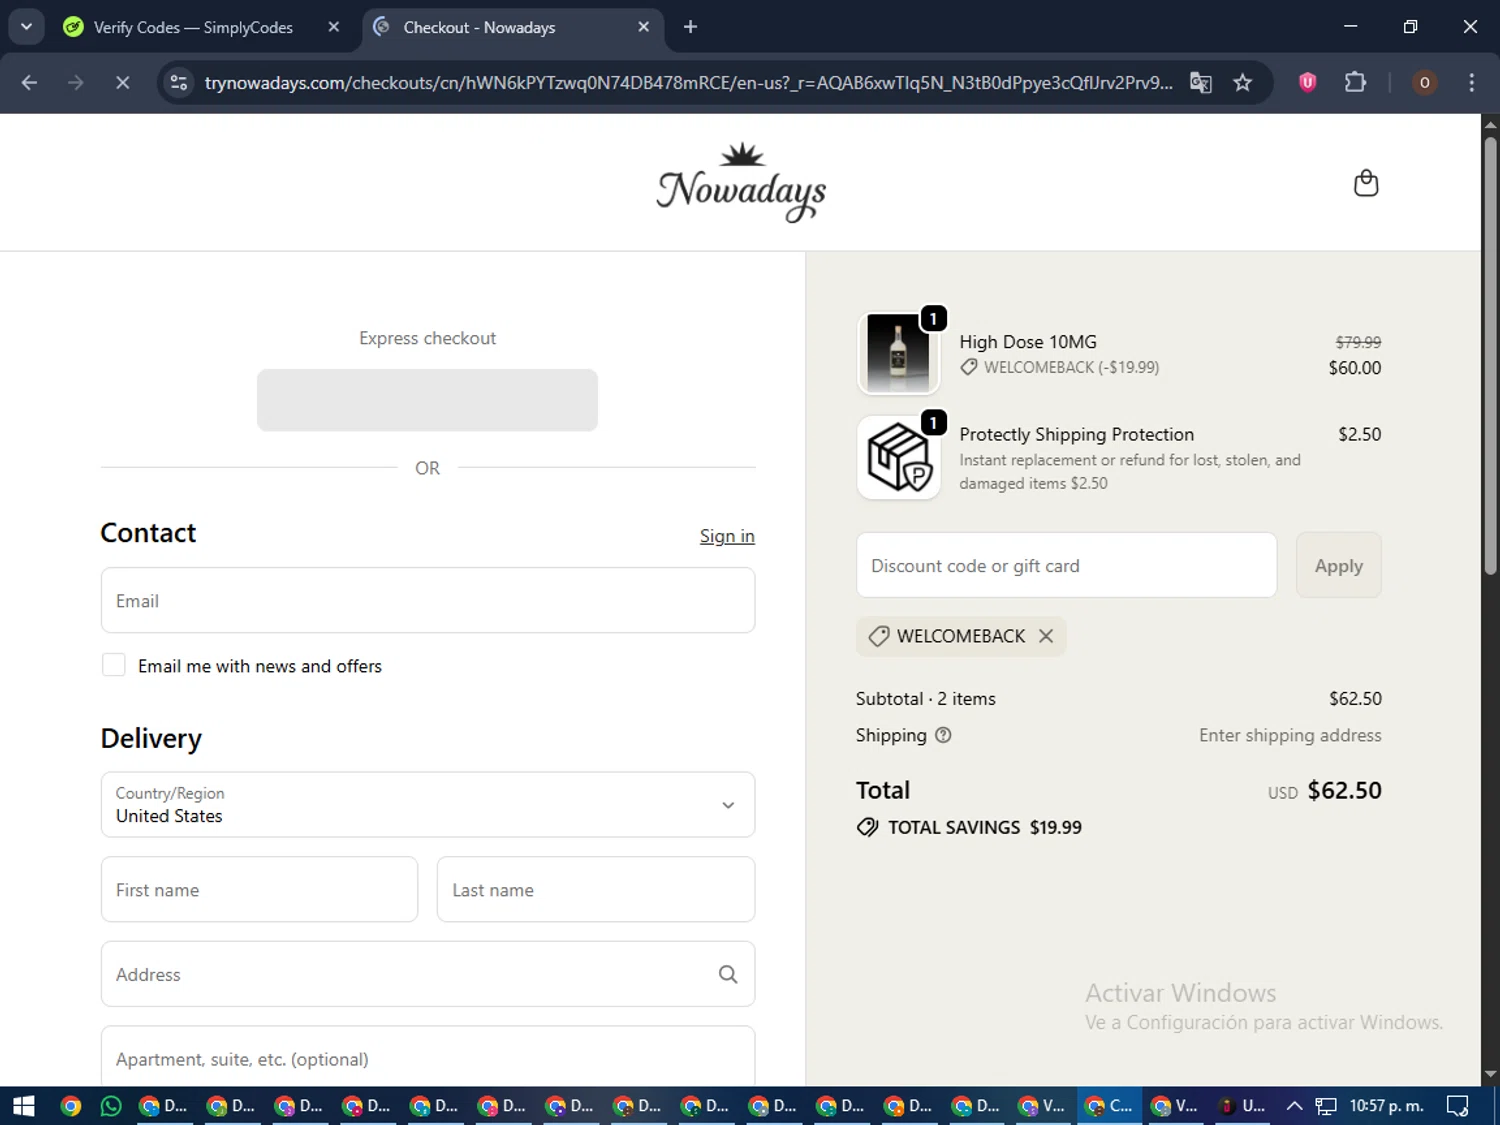Open the Windows Start menu

click(x=23, y=1106)
